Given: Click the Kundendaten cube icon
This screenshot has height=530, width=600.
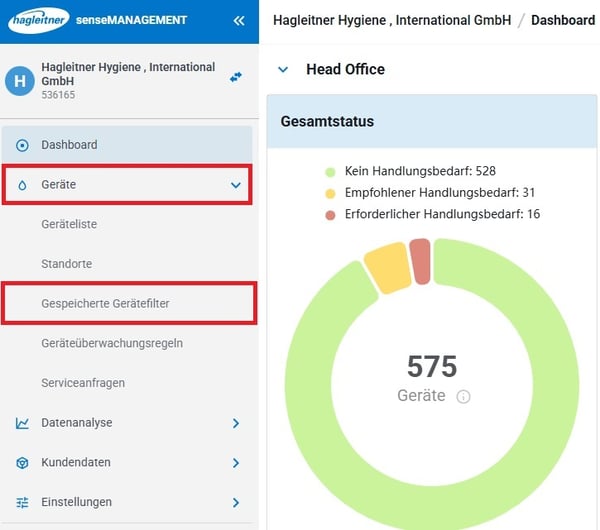Looking at the screenshot, I should tap(22, 463).
